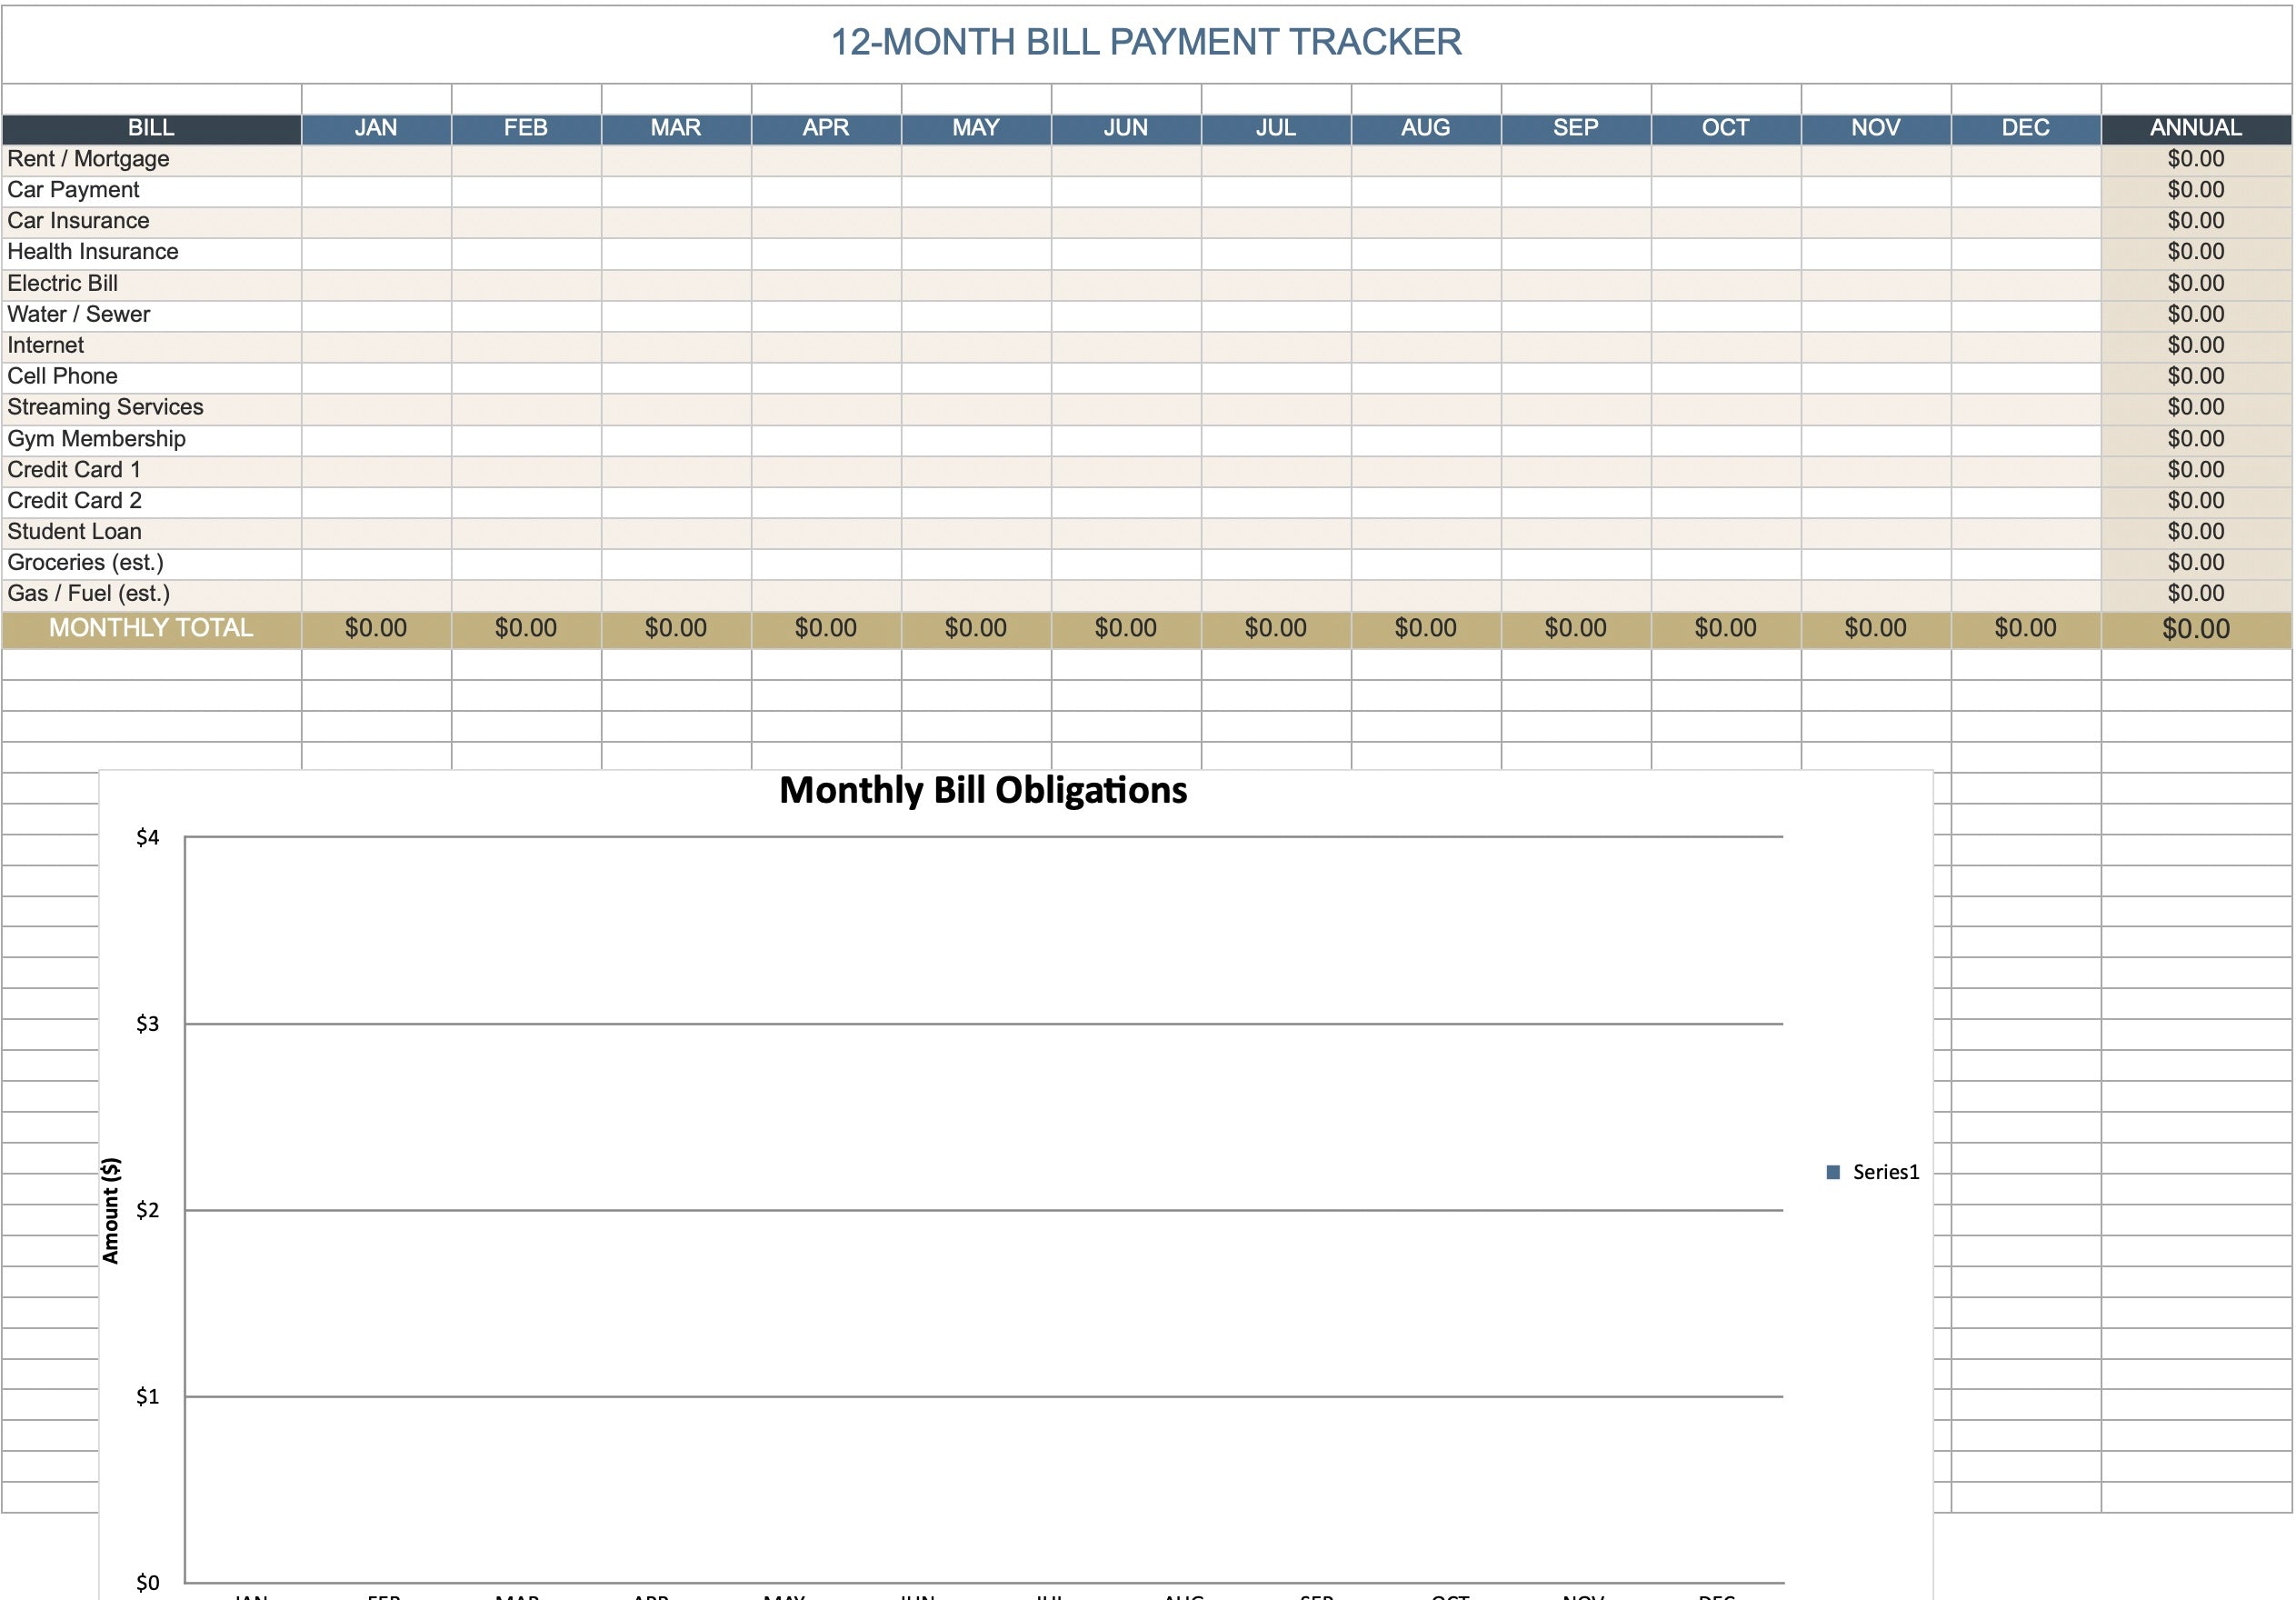Select the Water / Sewer row label

[78, 315]
